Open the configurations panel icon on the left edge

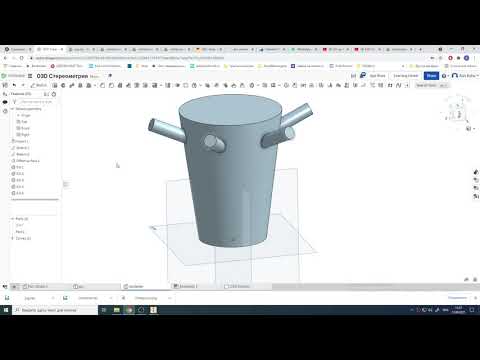[x=5, y=111]
